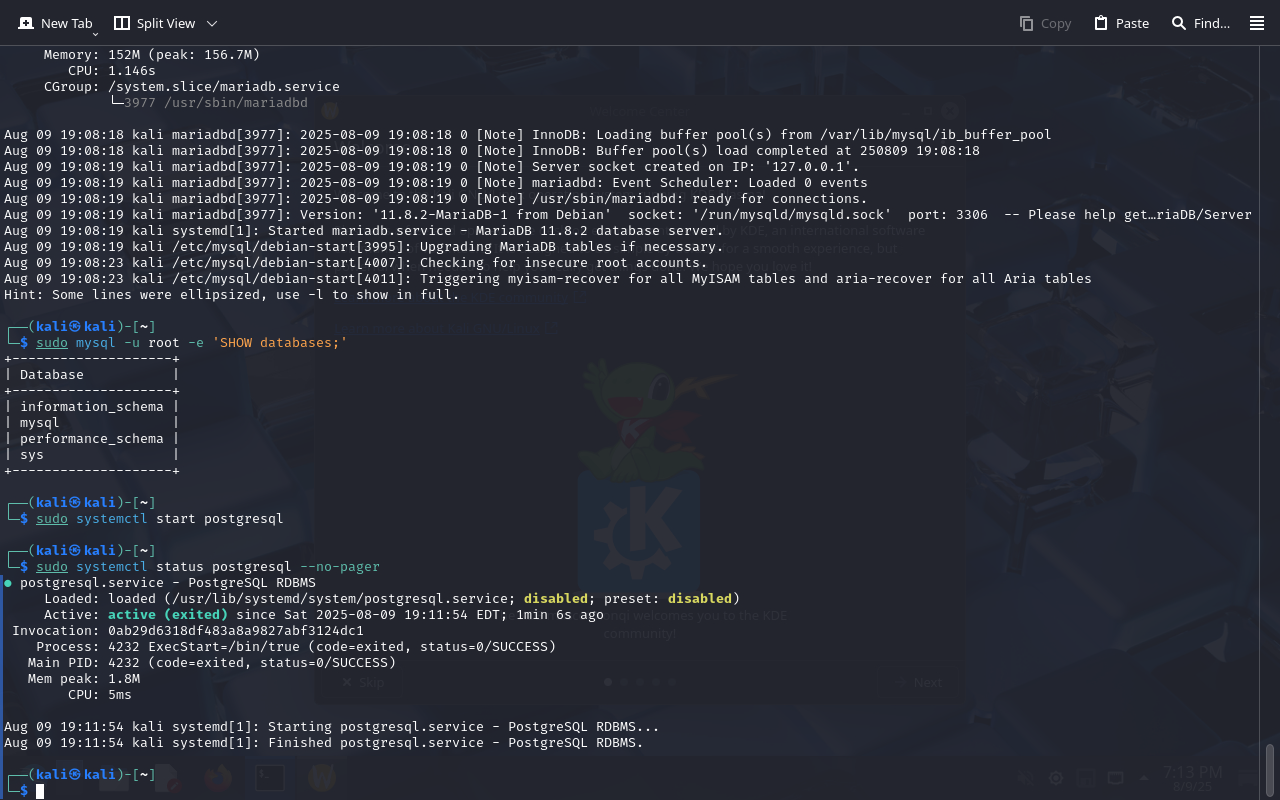The height and width of the screenshot is (800, 1280).
Task: Click 'active (exited)' status text
Action: pos(168,615)
